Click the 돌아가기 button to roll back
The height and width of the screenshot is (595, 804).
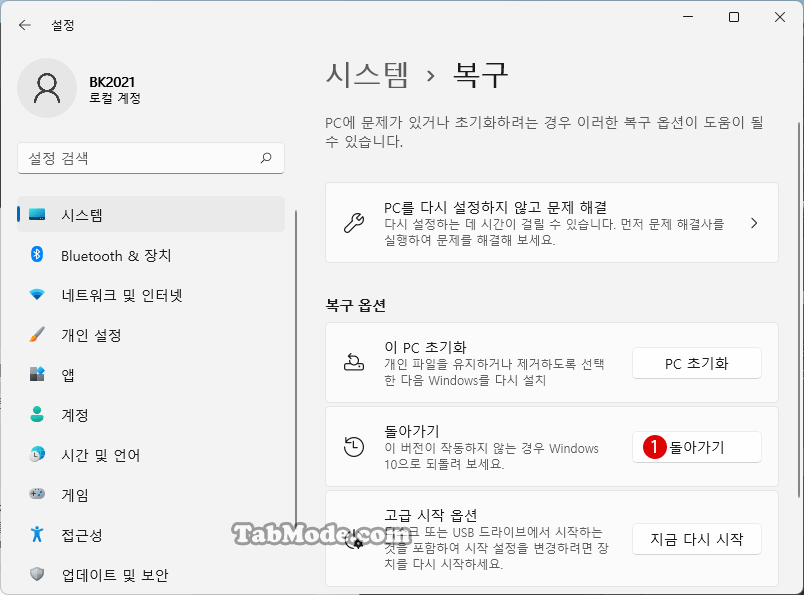coord(696,447)
